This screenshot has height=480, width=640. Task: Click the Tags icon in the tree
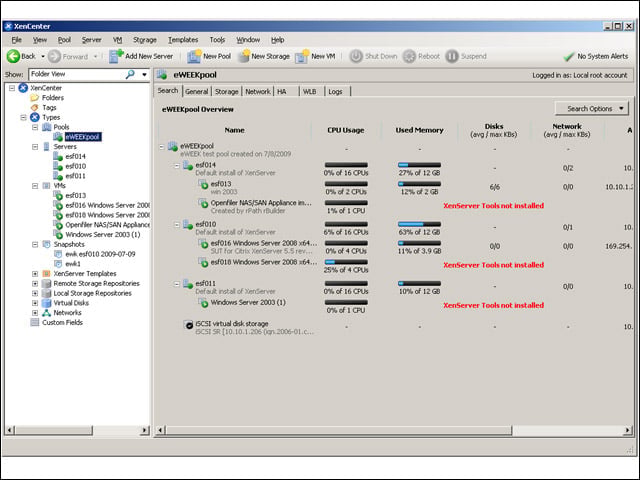[x=35, y=107]
